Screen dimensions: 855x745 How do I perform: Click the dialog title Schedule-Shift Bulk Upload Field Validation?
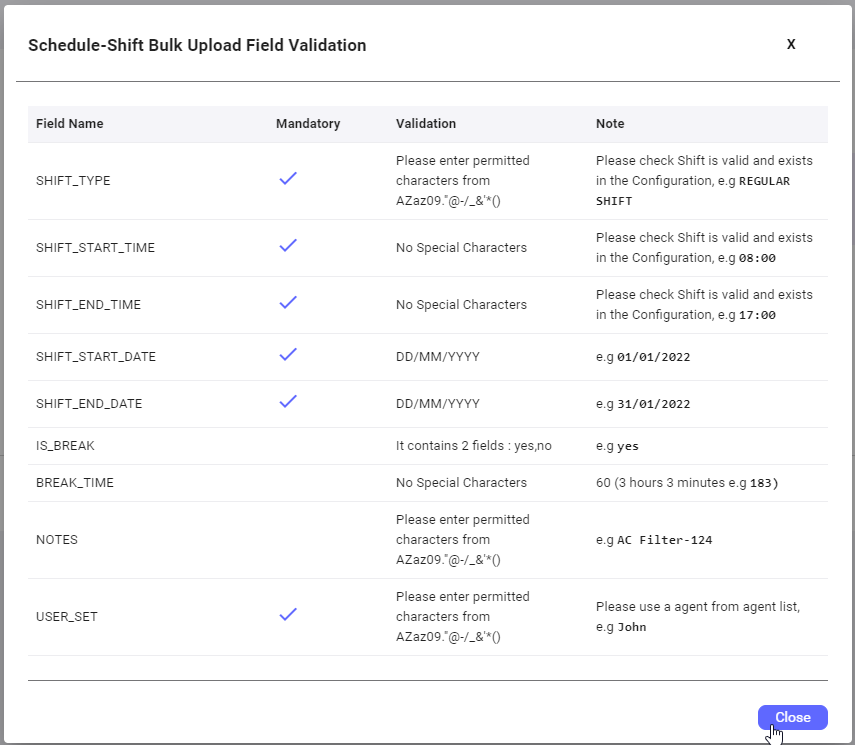[x=197, y=45]
